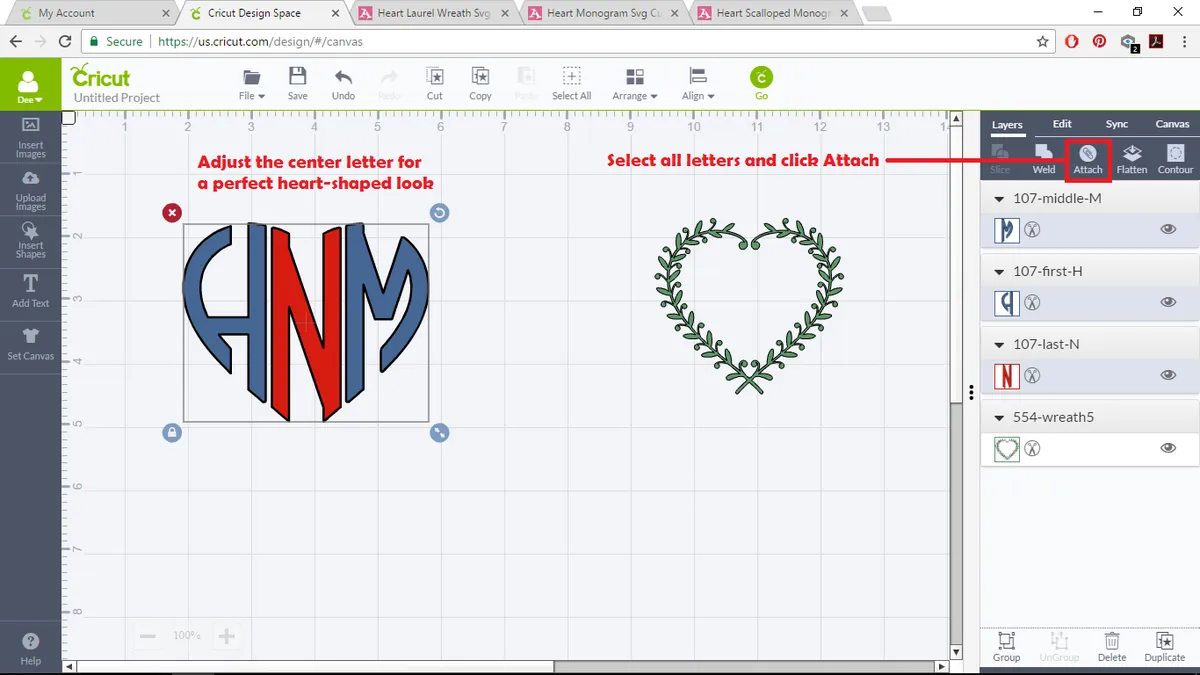Collapse the 554-wreath5 layer group

(x=999, y=418)
